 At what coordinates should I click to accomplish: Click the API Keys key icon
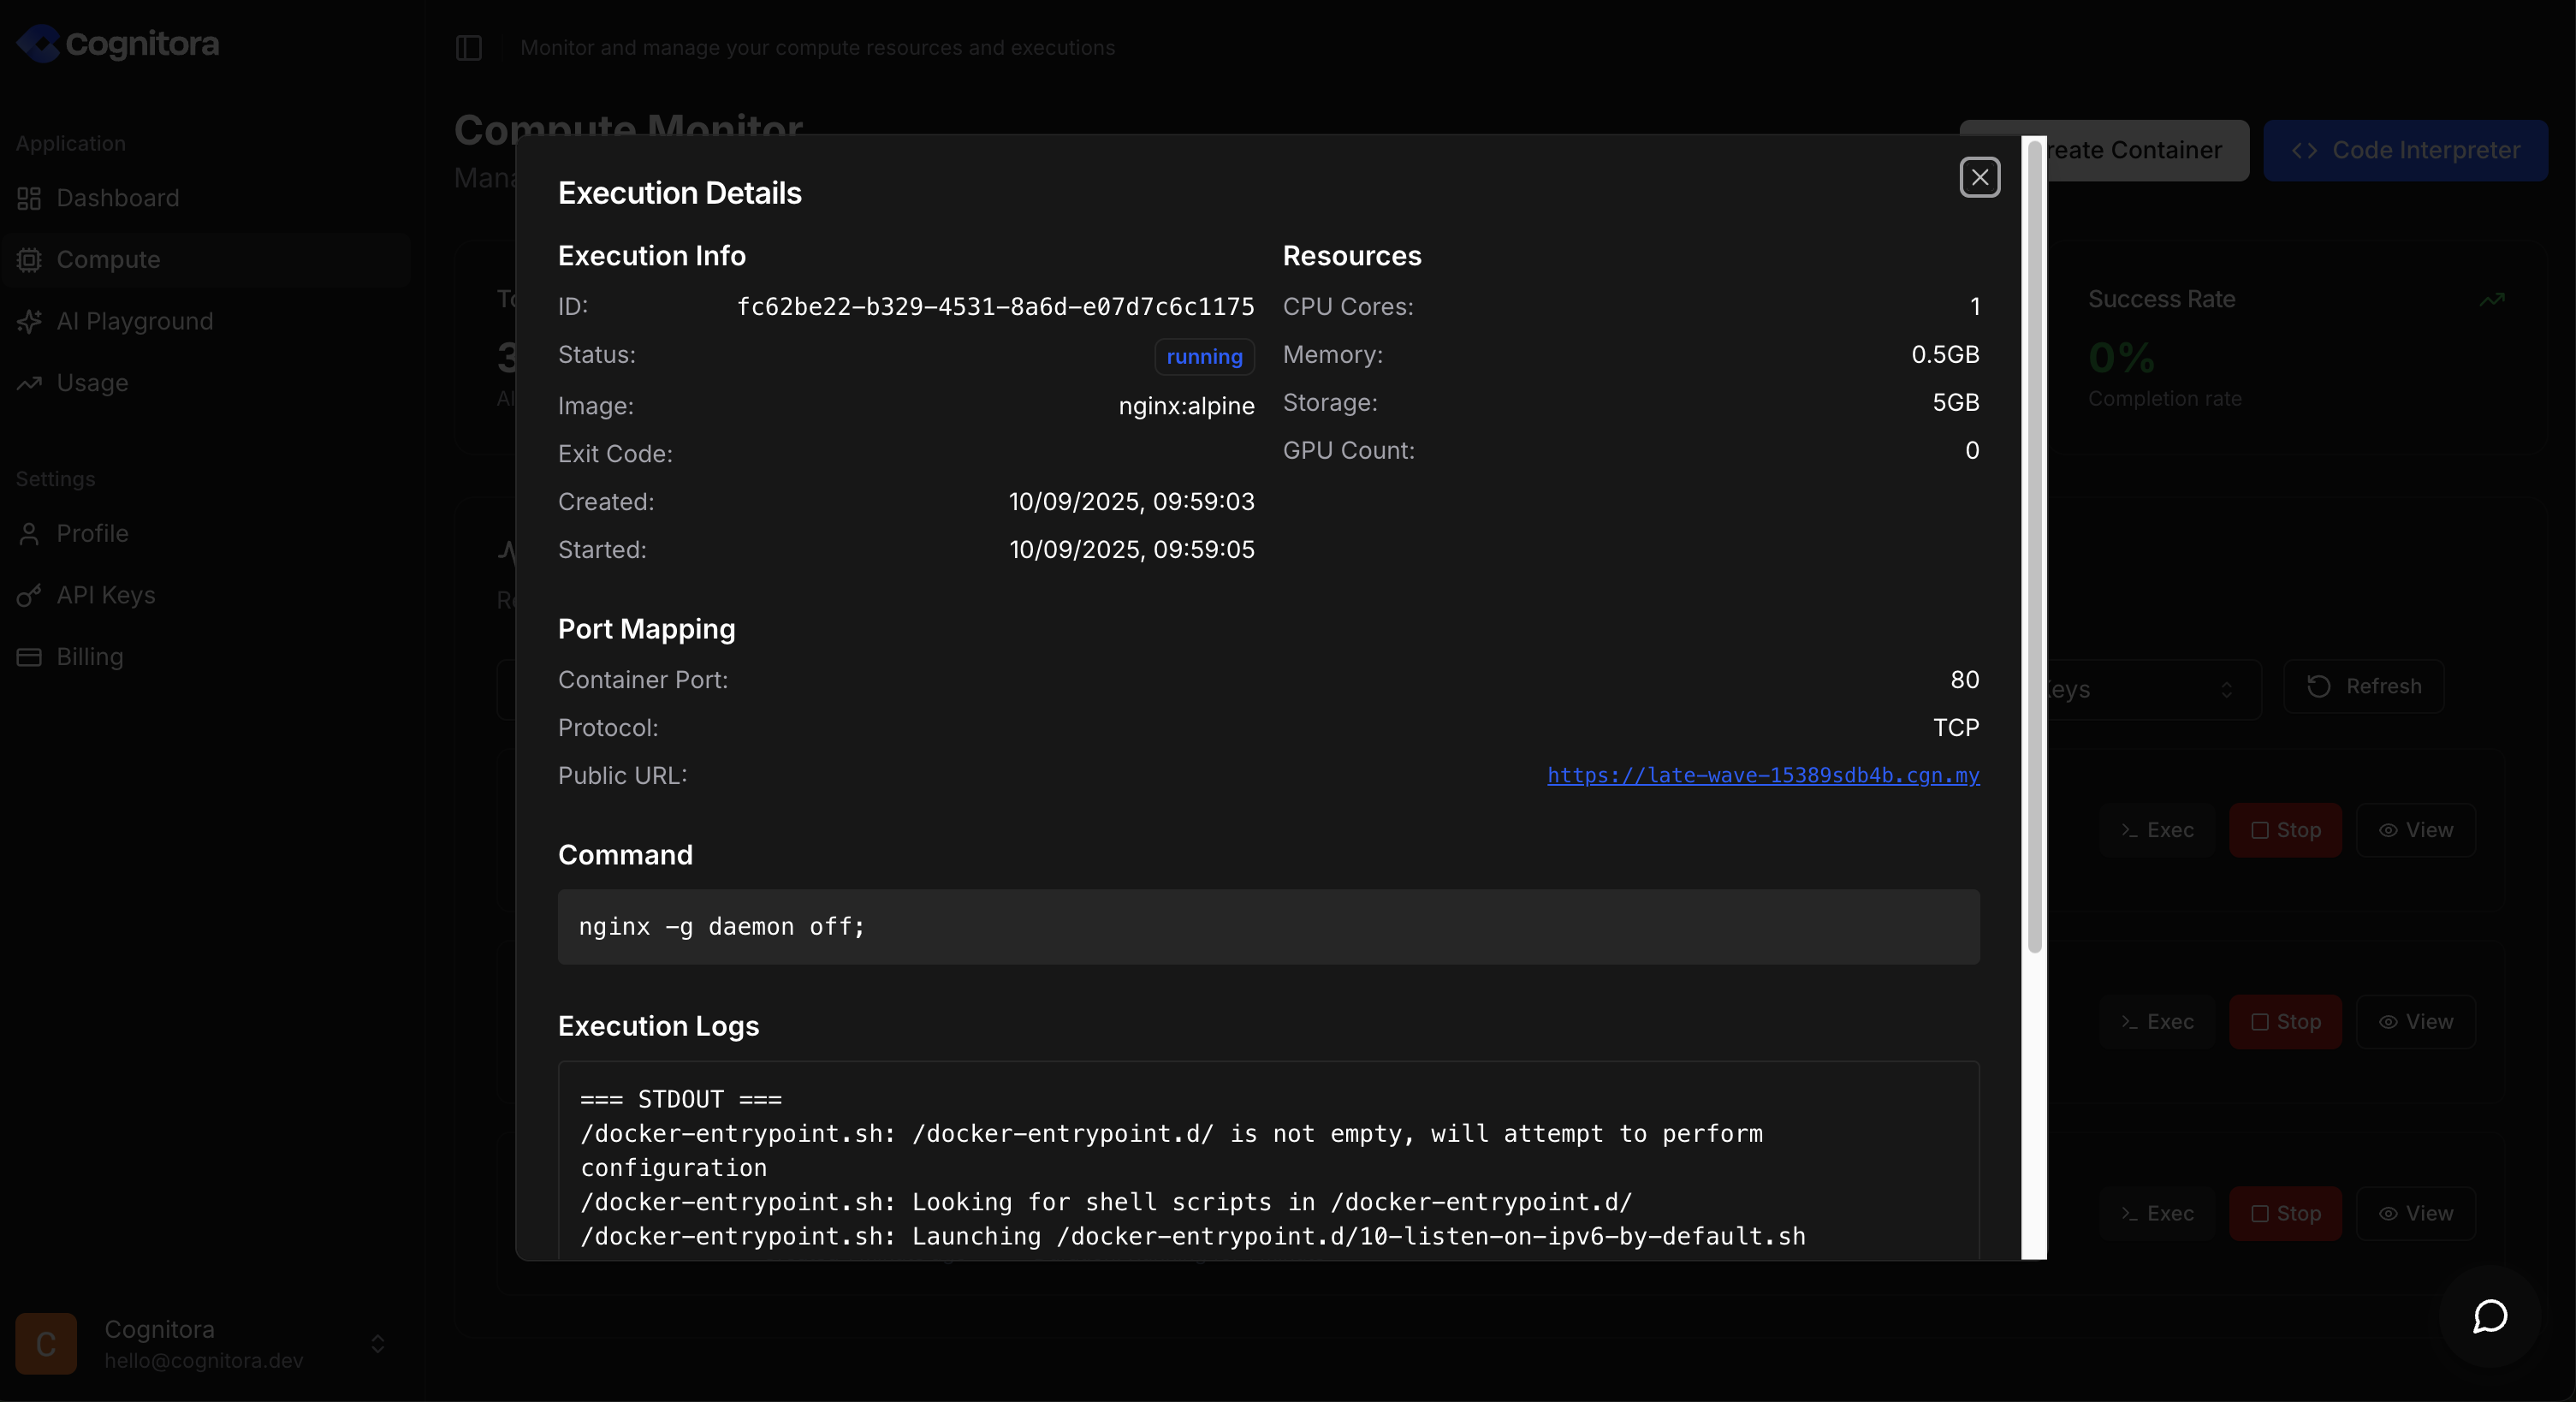click(x=29, y=595)
